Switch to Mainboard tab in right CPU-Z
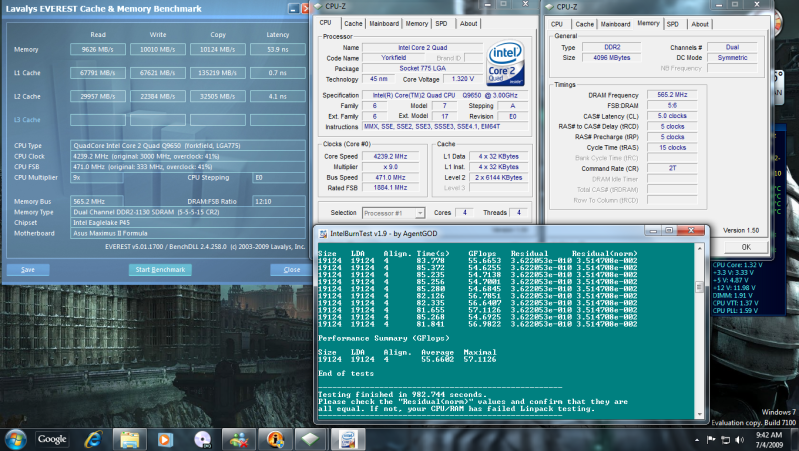 (x=615, y=24)
